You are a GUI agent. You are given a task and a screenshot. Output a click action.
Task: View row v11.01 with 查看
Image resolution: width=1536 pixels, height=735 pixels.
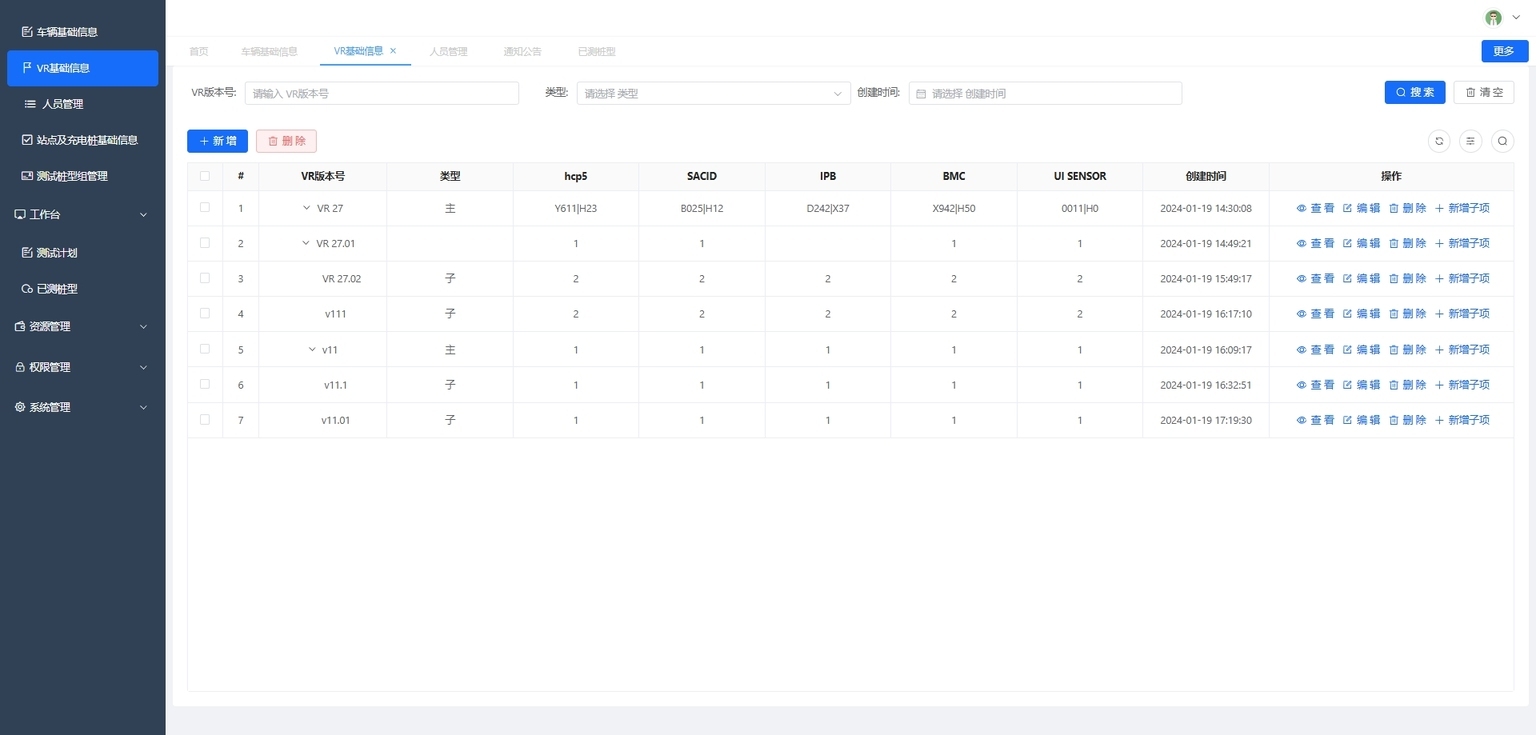coord(1316,420)
